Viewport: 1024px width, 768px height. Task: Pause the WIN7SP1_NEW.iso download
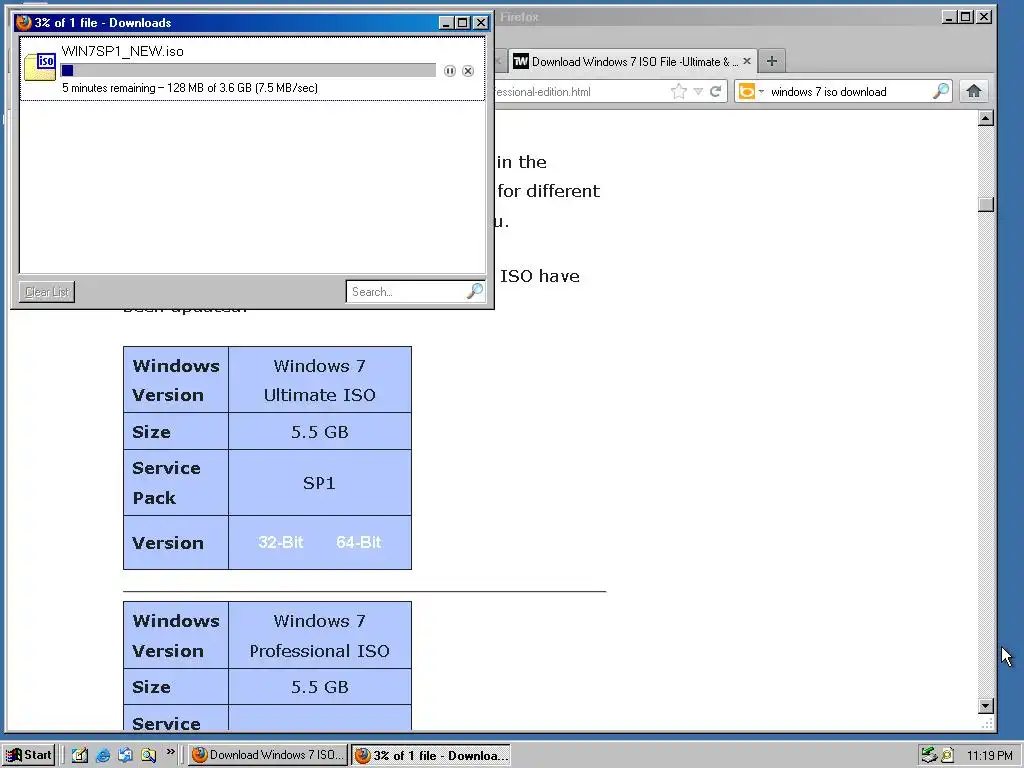tap(449, 71)
